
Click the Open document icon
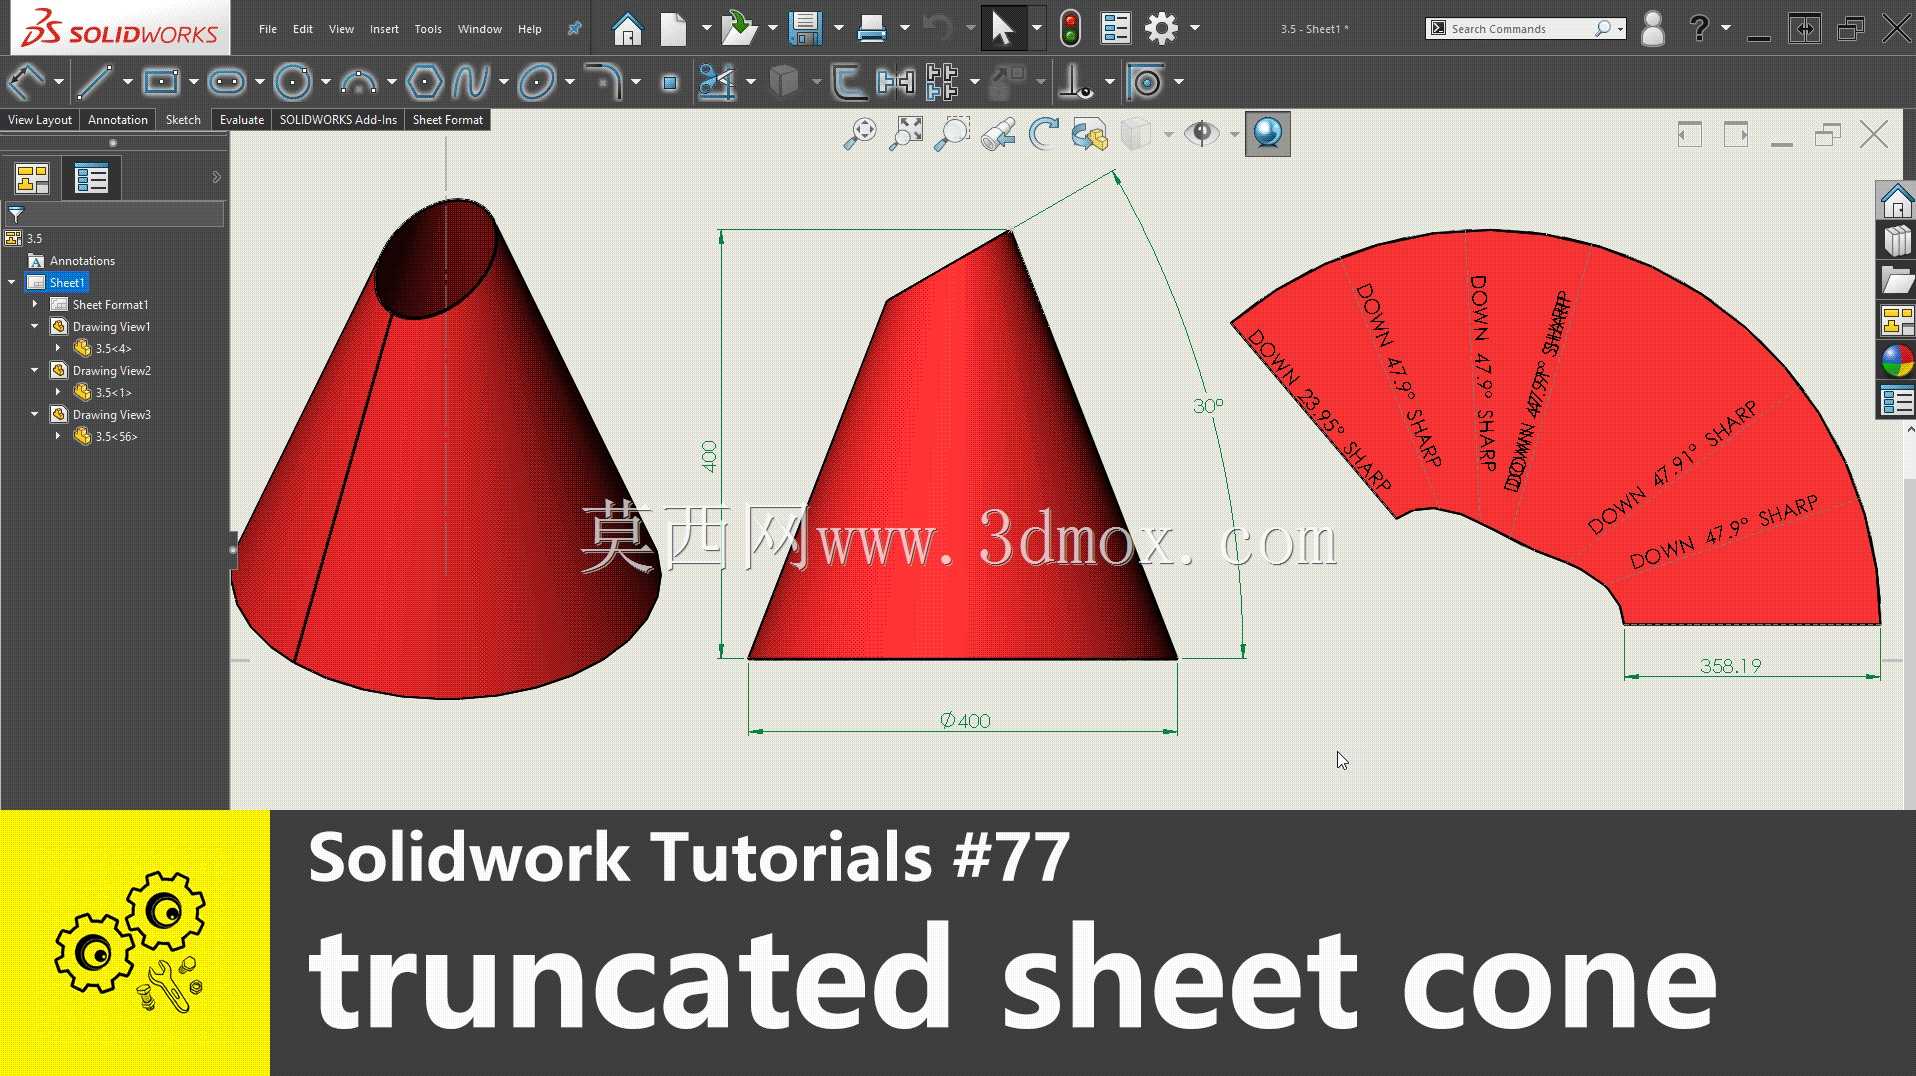[739, 29]
